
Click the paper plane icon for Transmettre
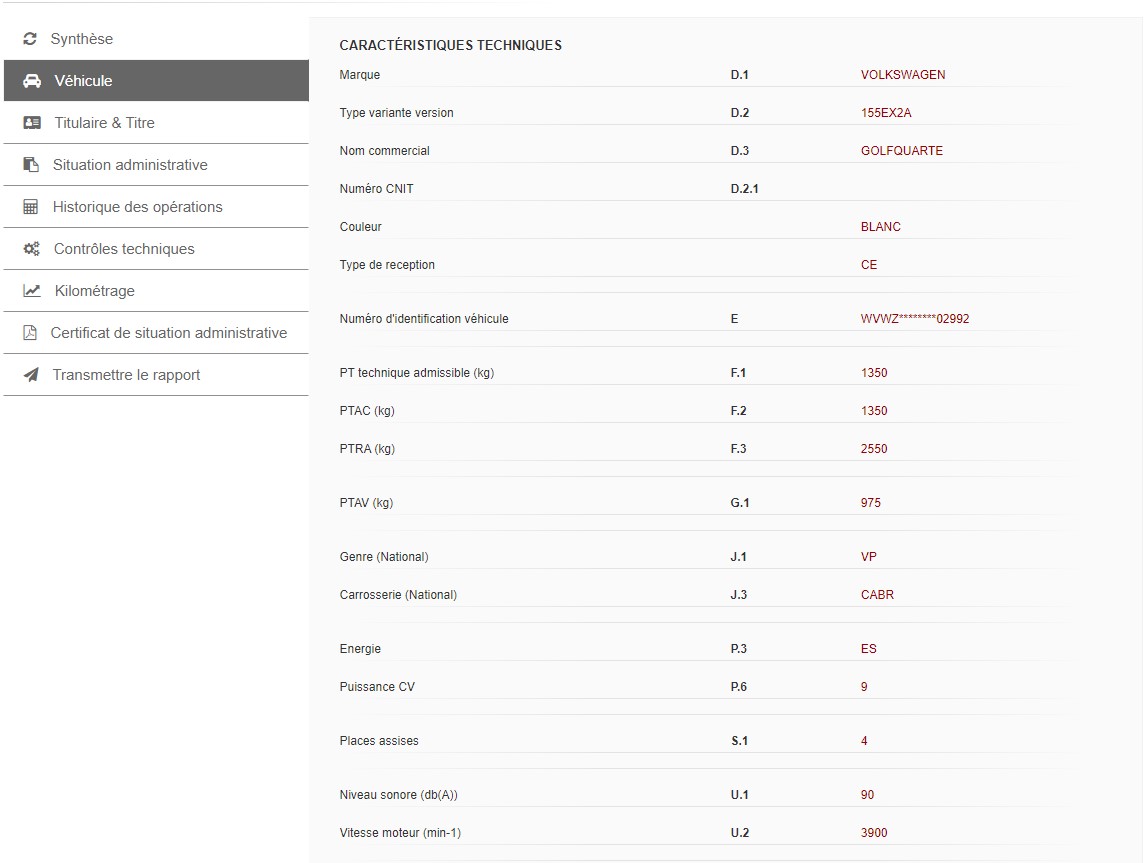[x=31, y=375]
